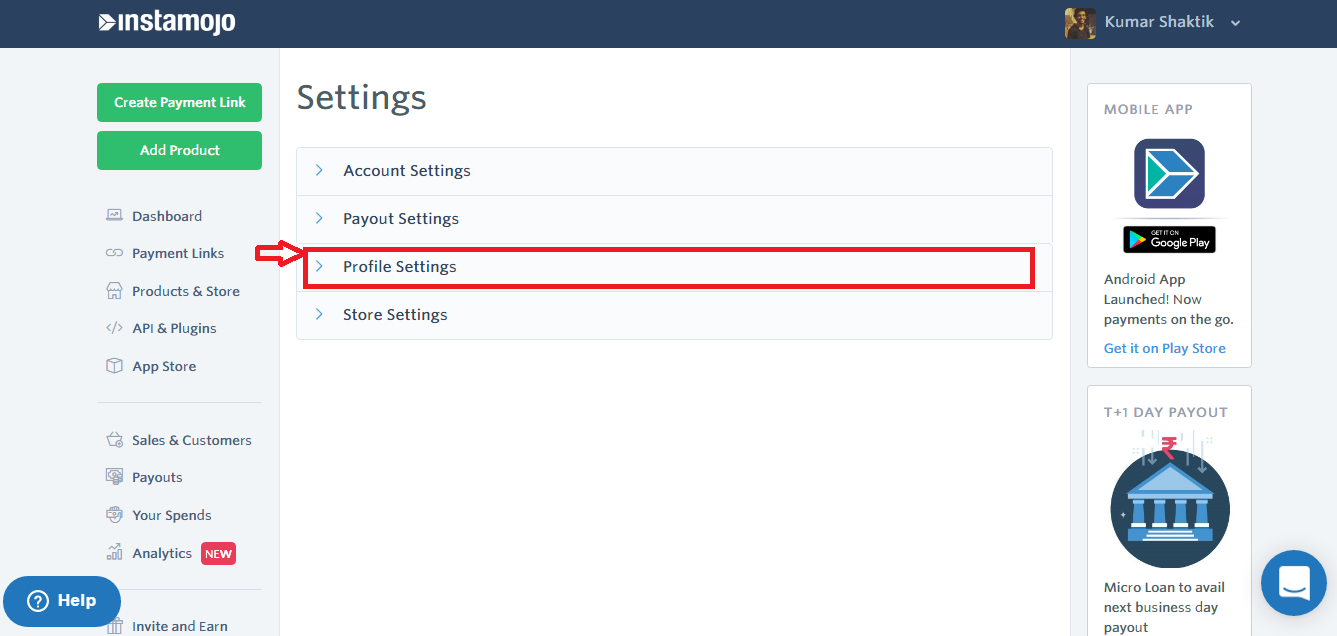Viewport: 1337px width, 636px height.
Task: Expand Account Settings chevron
Action: [319, 170]
